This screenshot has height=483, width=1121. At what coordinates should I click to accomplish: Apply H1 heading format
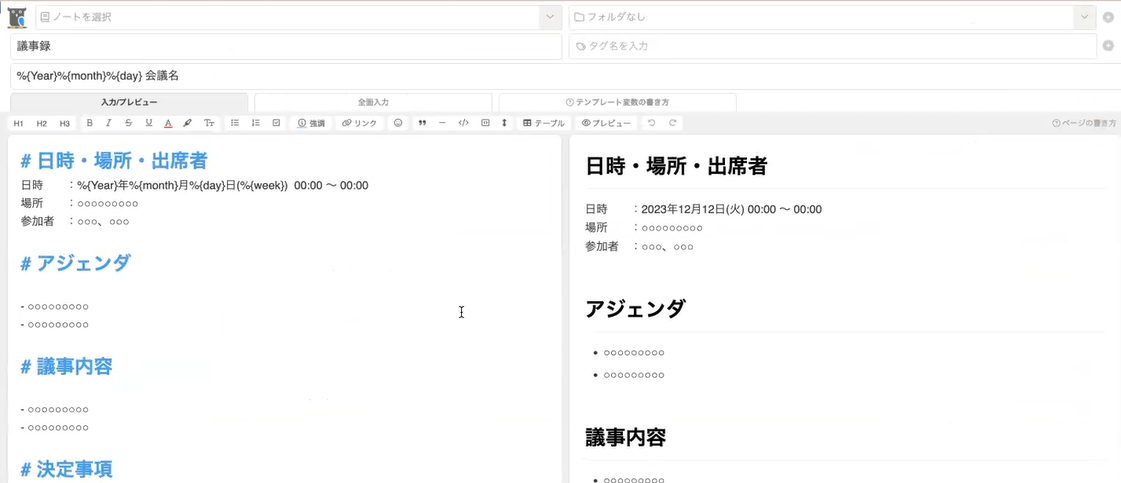19,124
